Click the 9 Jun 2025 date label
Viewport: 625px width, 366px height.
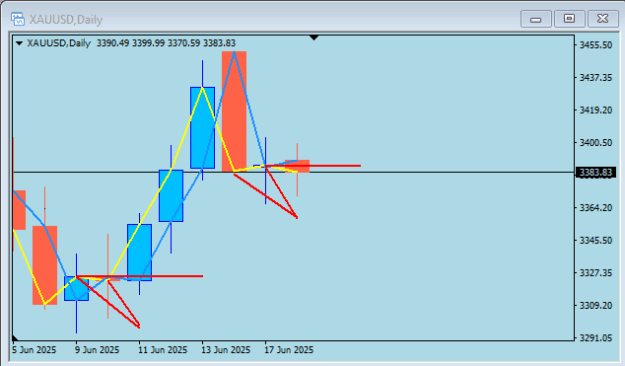(x=97, y=350)
